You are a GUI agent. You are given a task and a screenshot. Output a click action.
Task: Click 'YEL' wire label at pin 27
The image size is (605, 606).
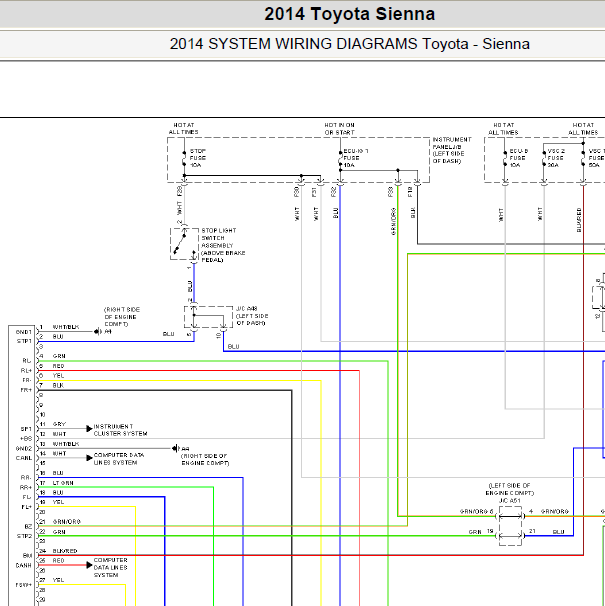pyautogui.click(x=58, y=580)
